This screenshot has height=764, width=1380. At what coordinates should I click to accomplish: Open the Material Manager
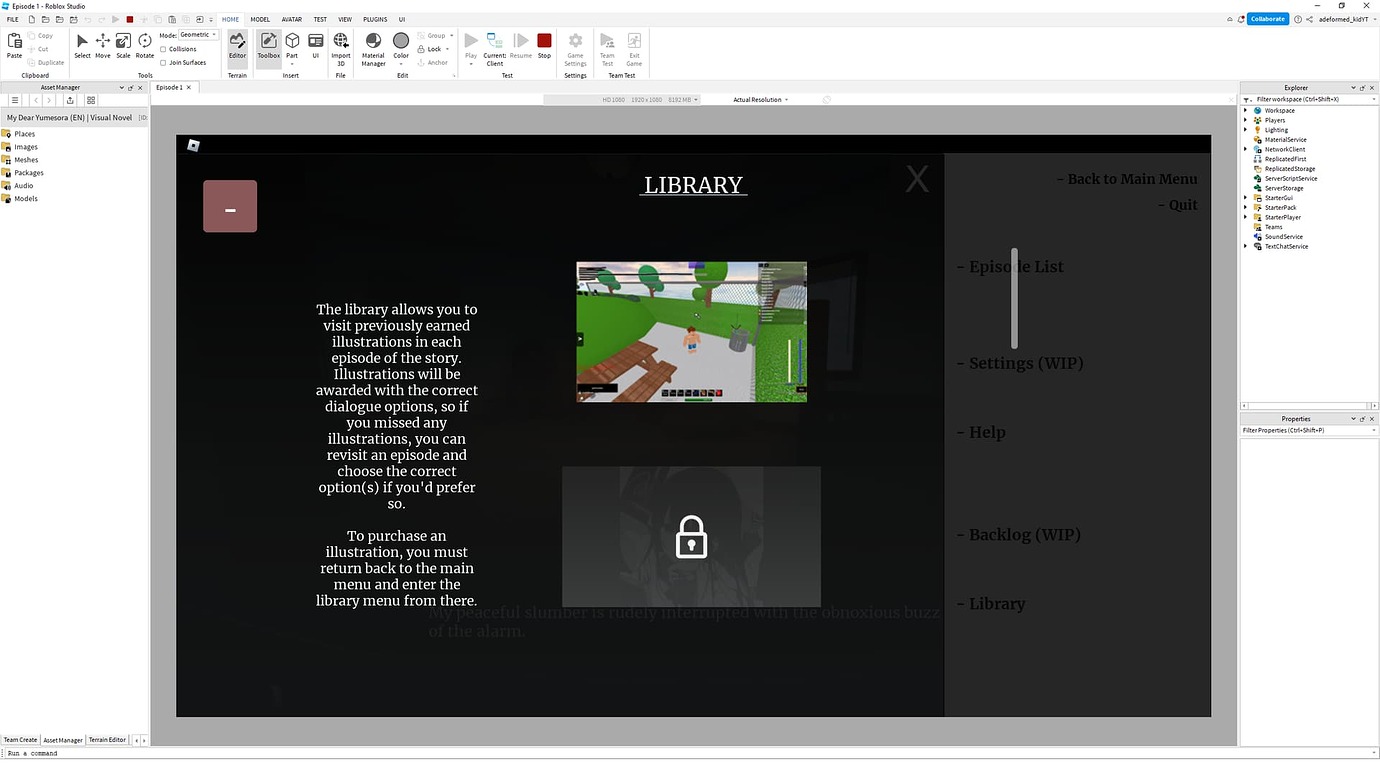click(372, 48)
